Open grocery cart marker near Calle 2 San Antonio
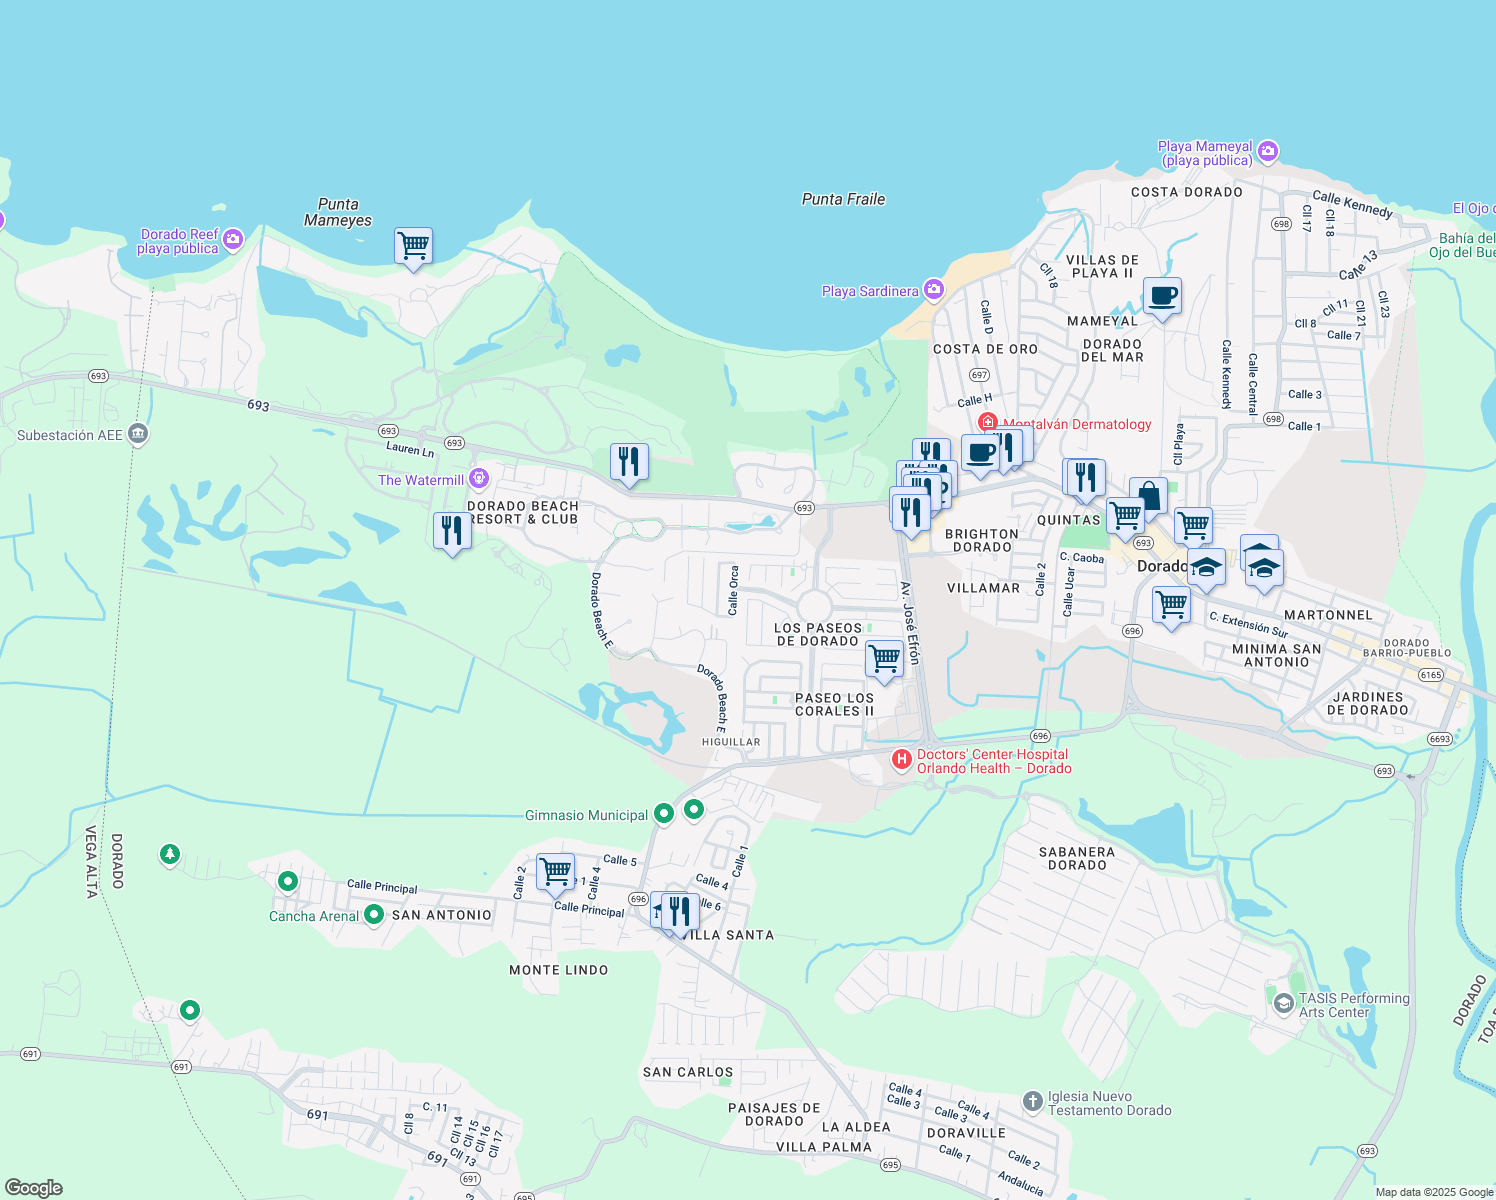Screen dimensions: 1496x1200 [x=555, y=872]
